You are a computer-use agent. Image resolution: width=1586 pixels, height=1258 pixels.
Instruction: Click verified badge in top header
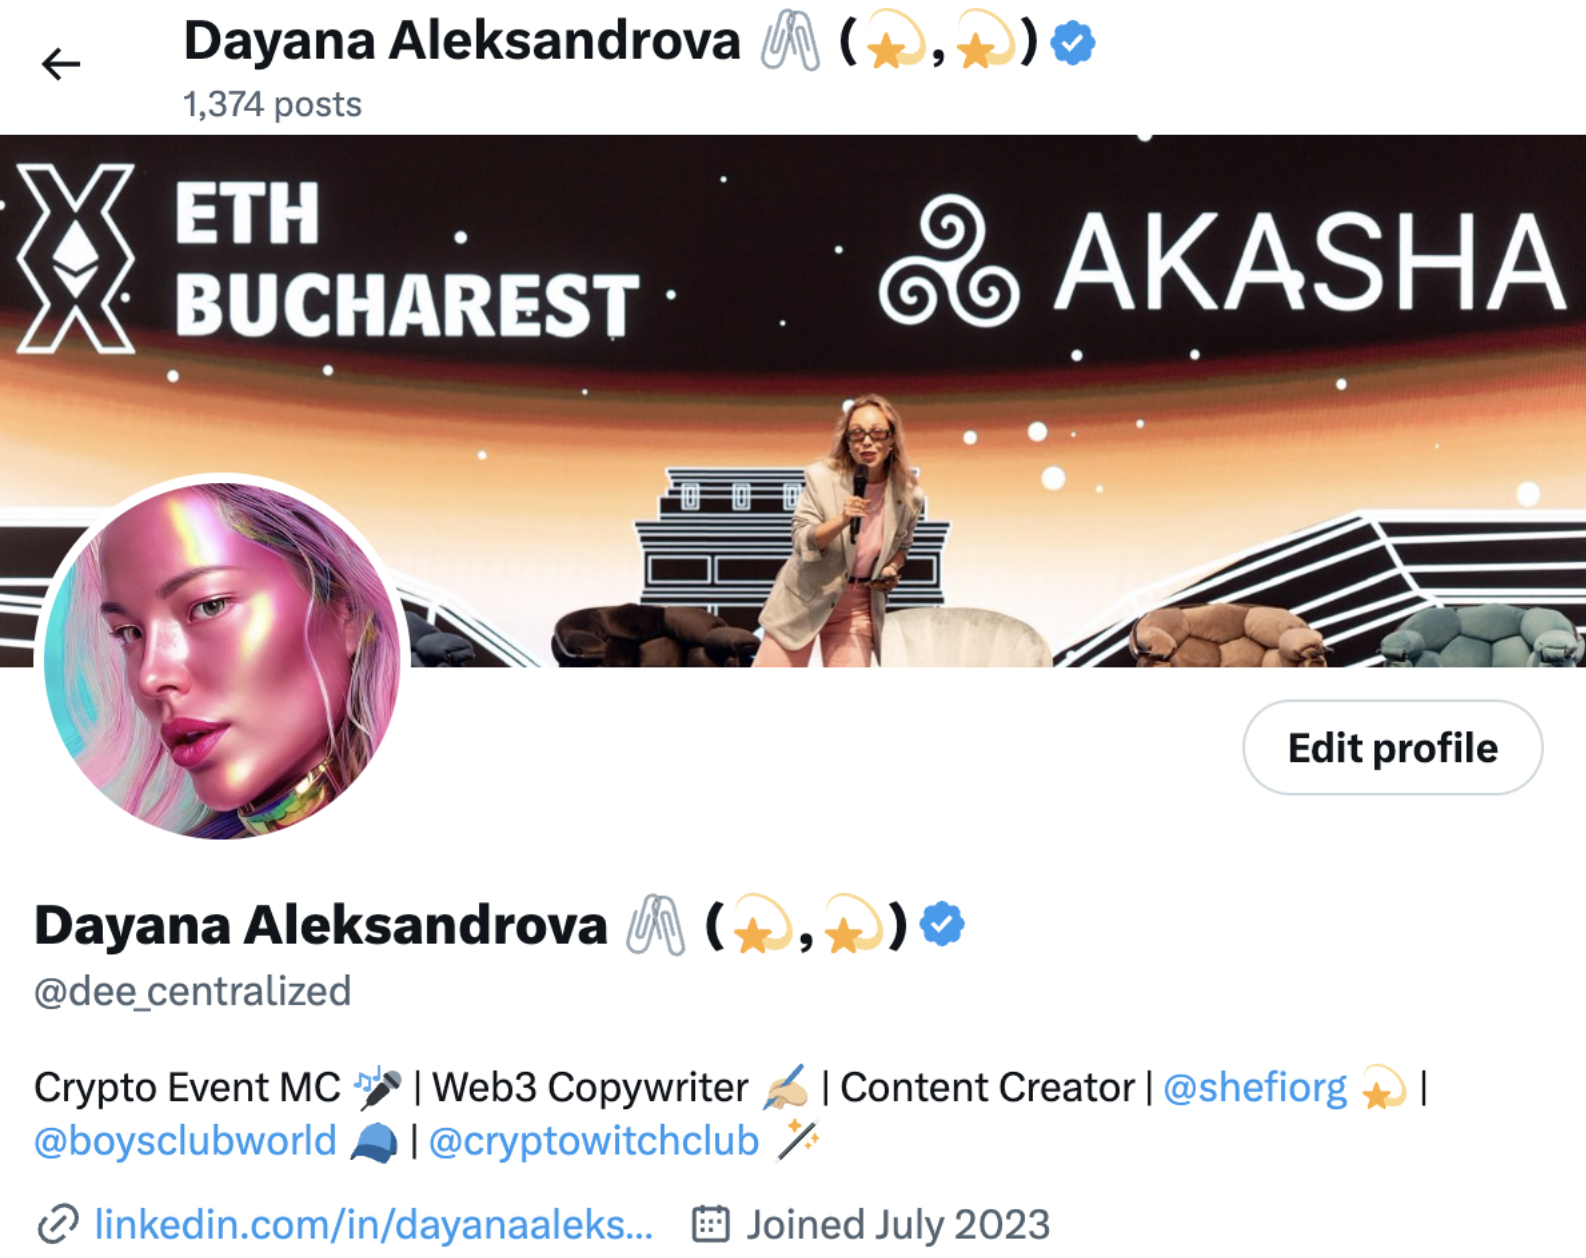click(1073, 43)
